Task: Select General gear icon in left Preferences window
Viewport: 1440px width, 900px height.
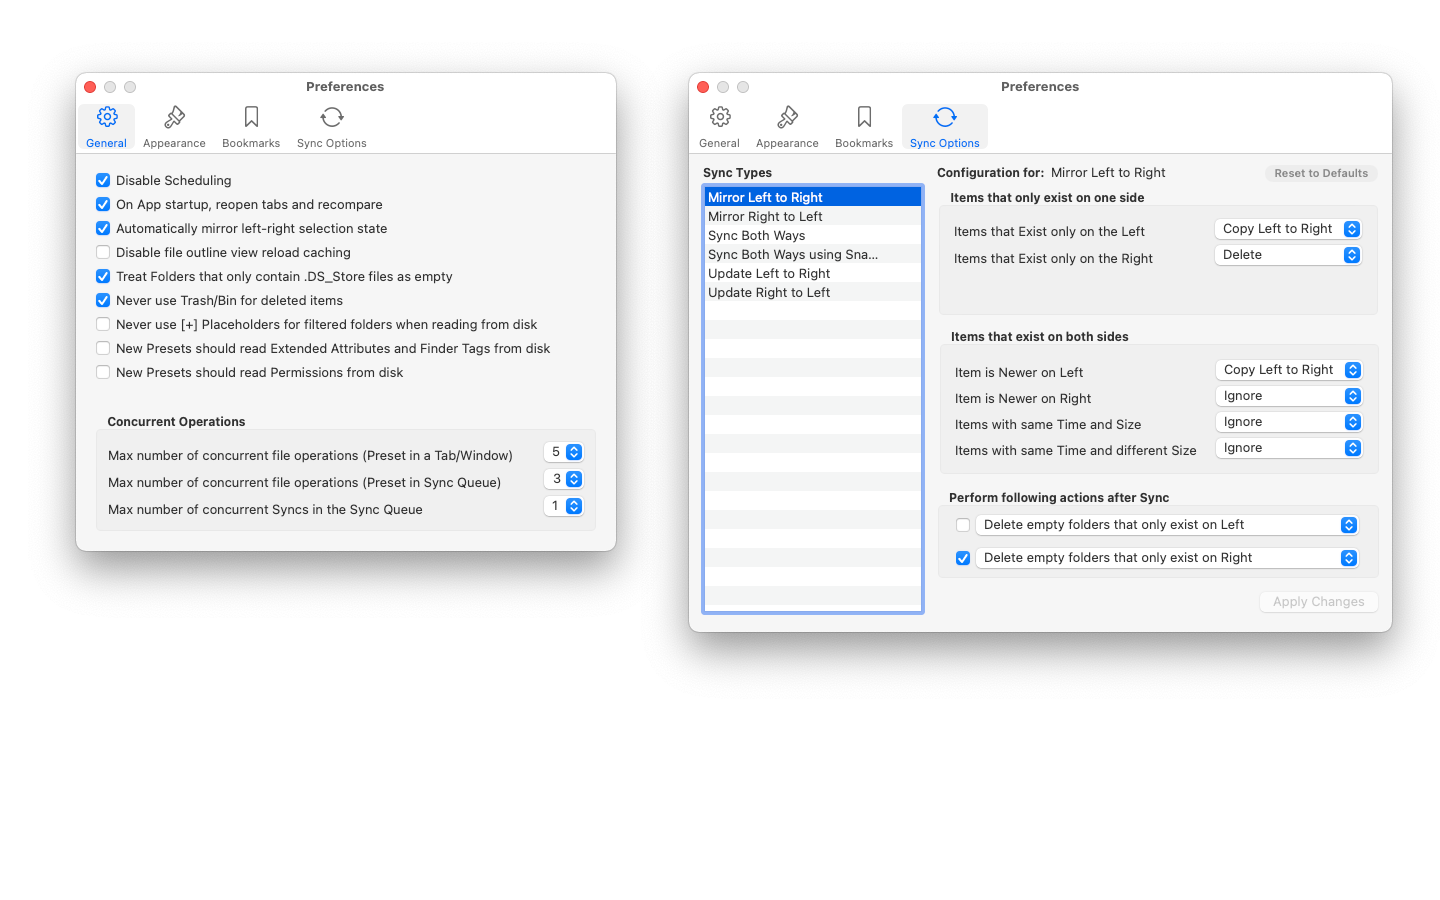Action: pyautogui.click(x=107, y=118)
